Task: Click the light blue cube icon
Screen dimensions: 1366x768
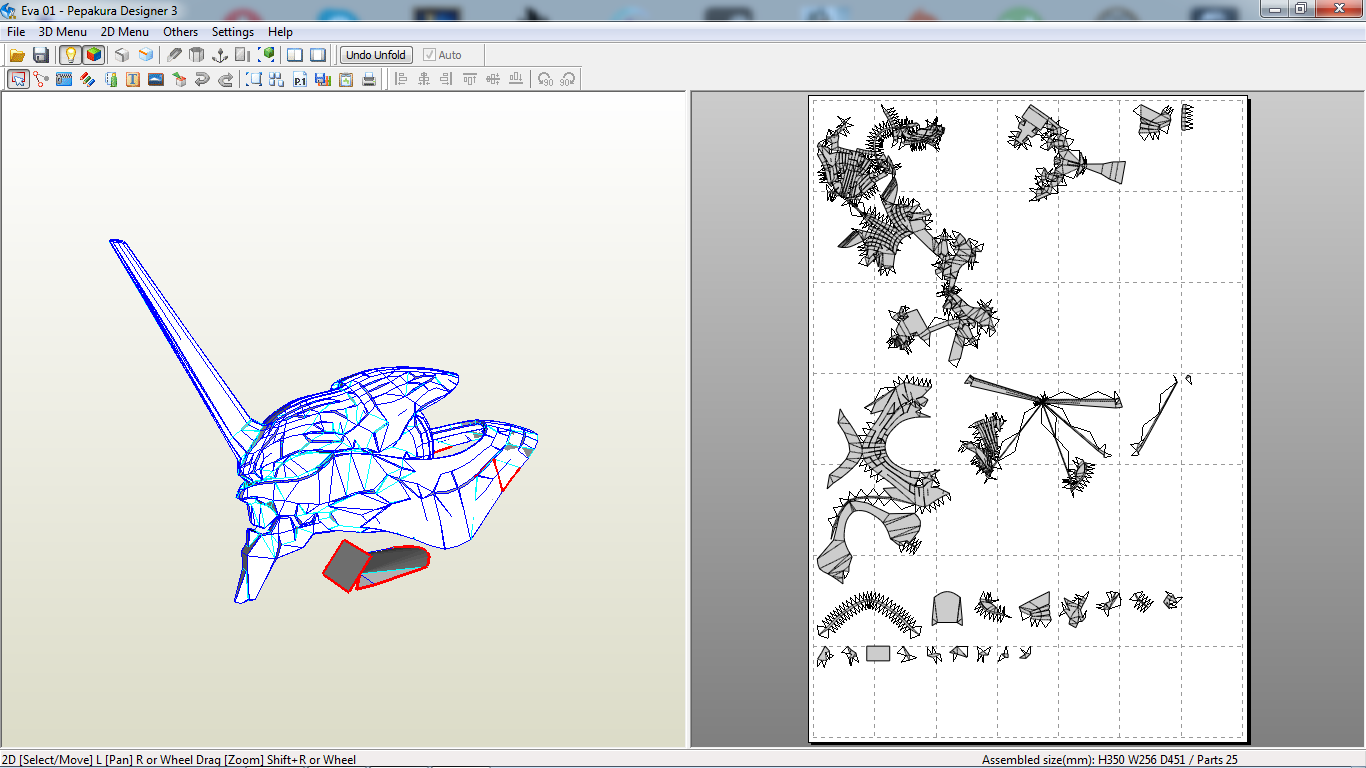Action: click(x=146, y=55)
